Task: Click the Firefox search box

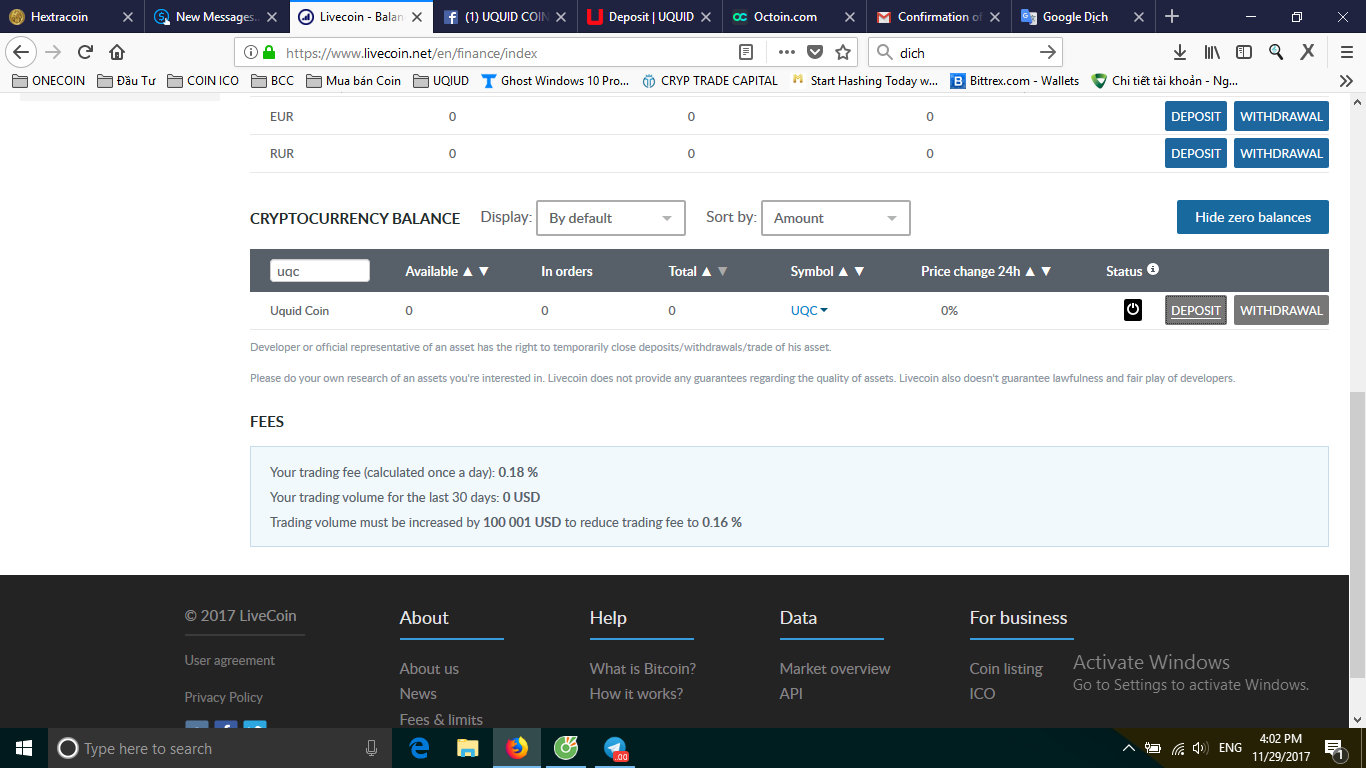Action: pos(965,52)
